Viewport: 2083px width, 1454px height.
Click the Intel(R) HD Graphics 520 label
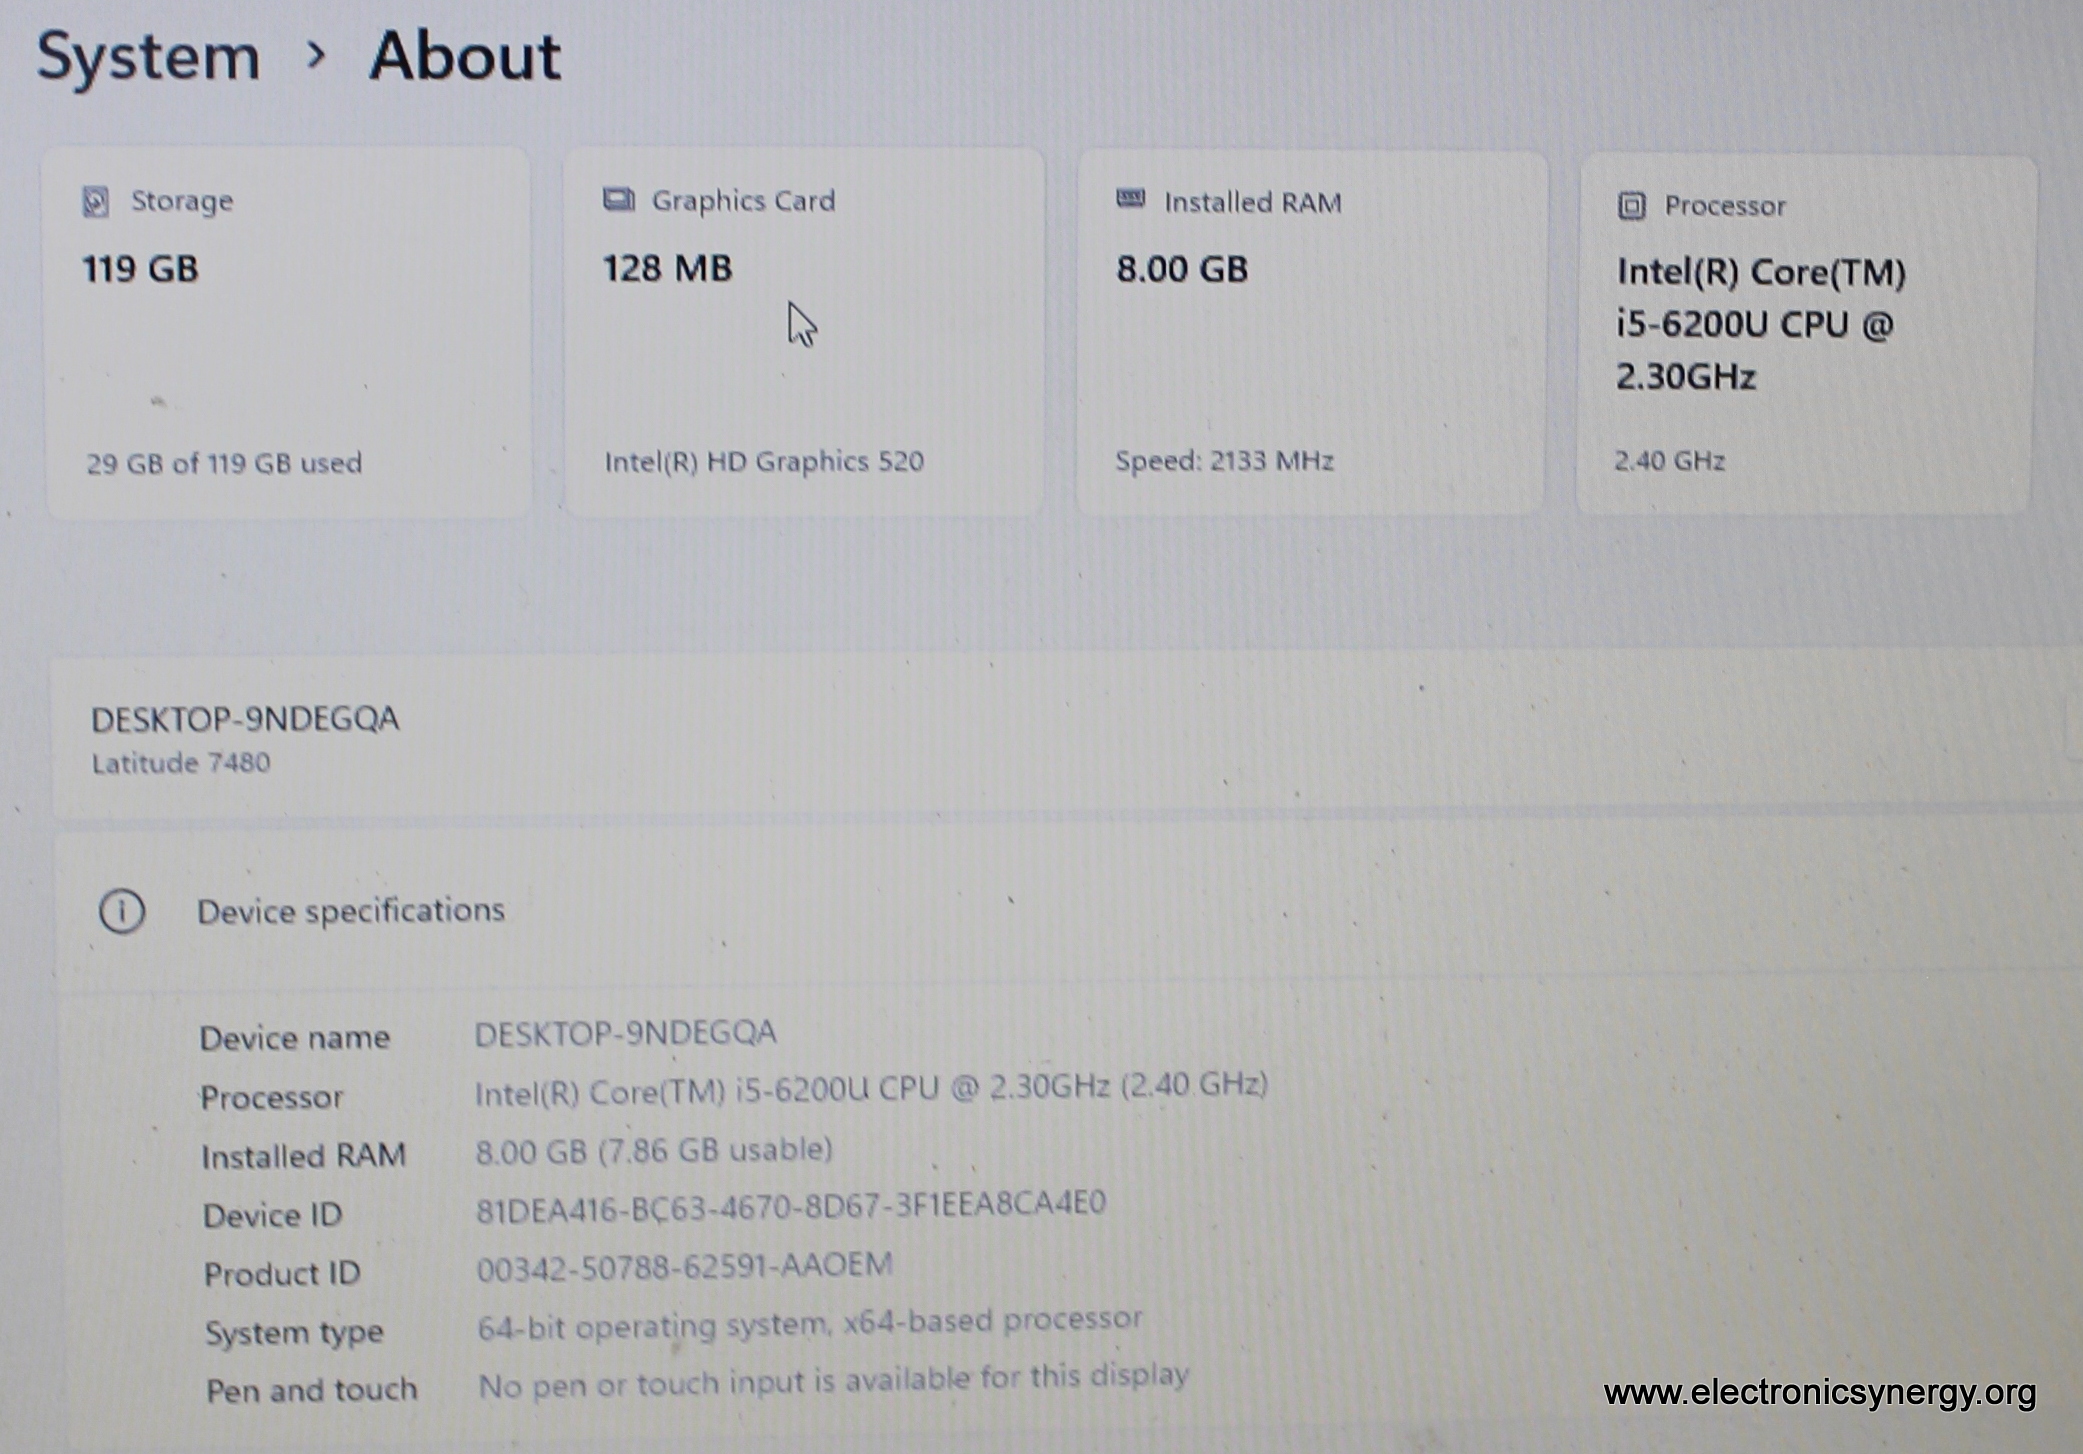point(764,461)
